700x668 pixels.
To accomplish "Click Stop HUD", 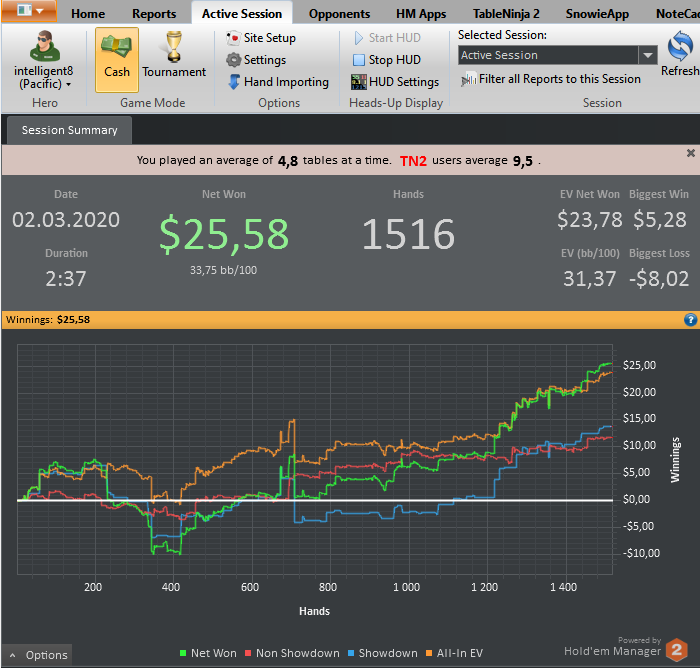I will click(x=387, y=60).
